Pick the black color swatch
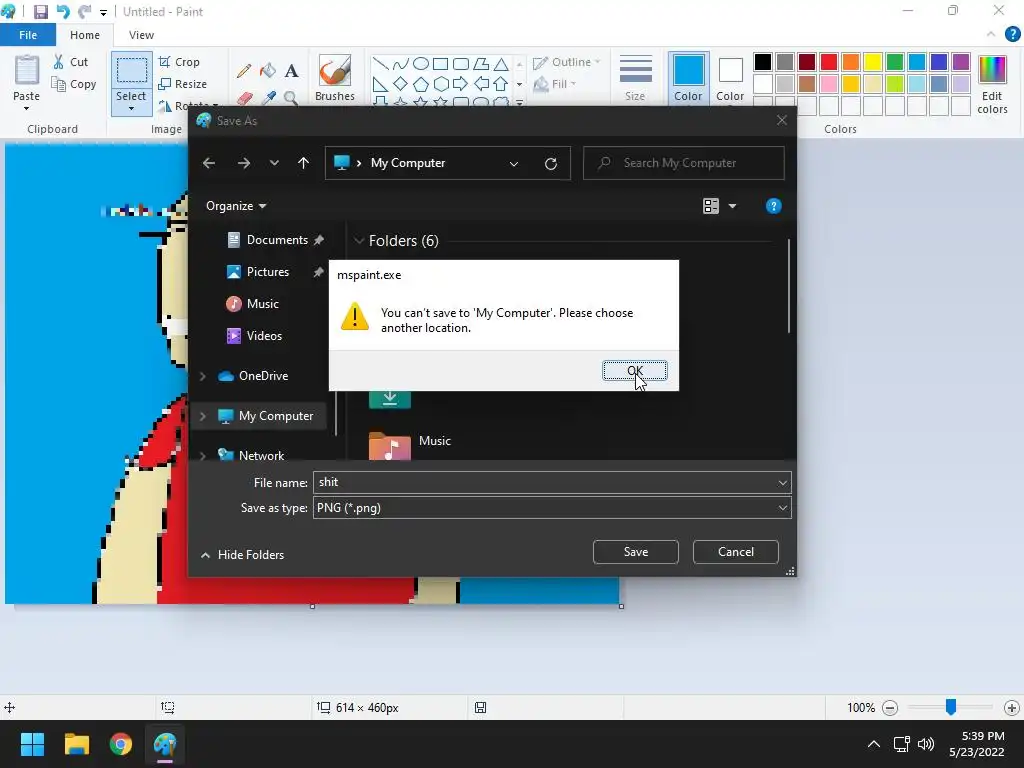 pyautogui.click(x=762, y=62)
